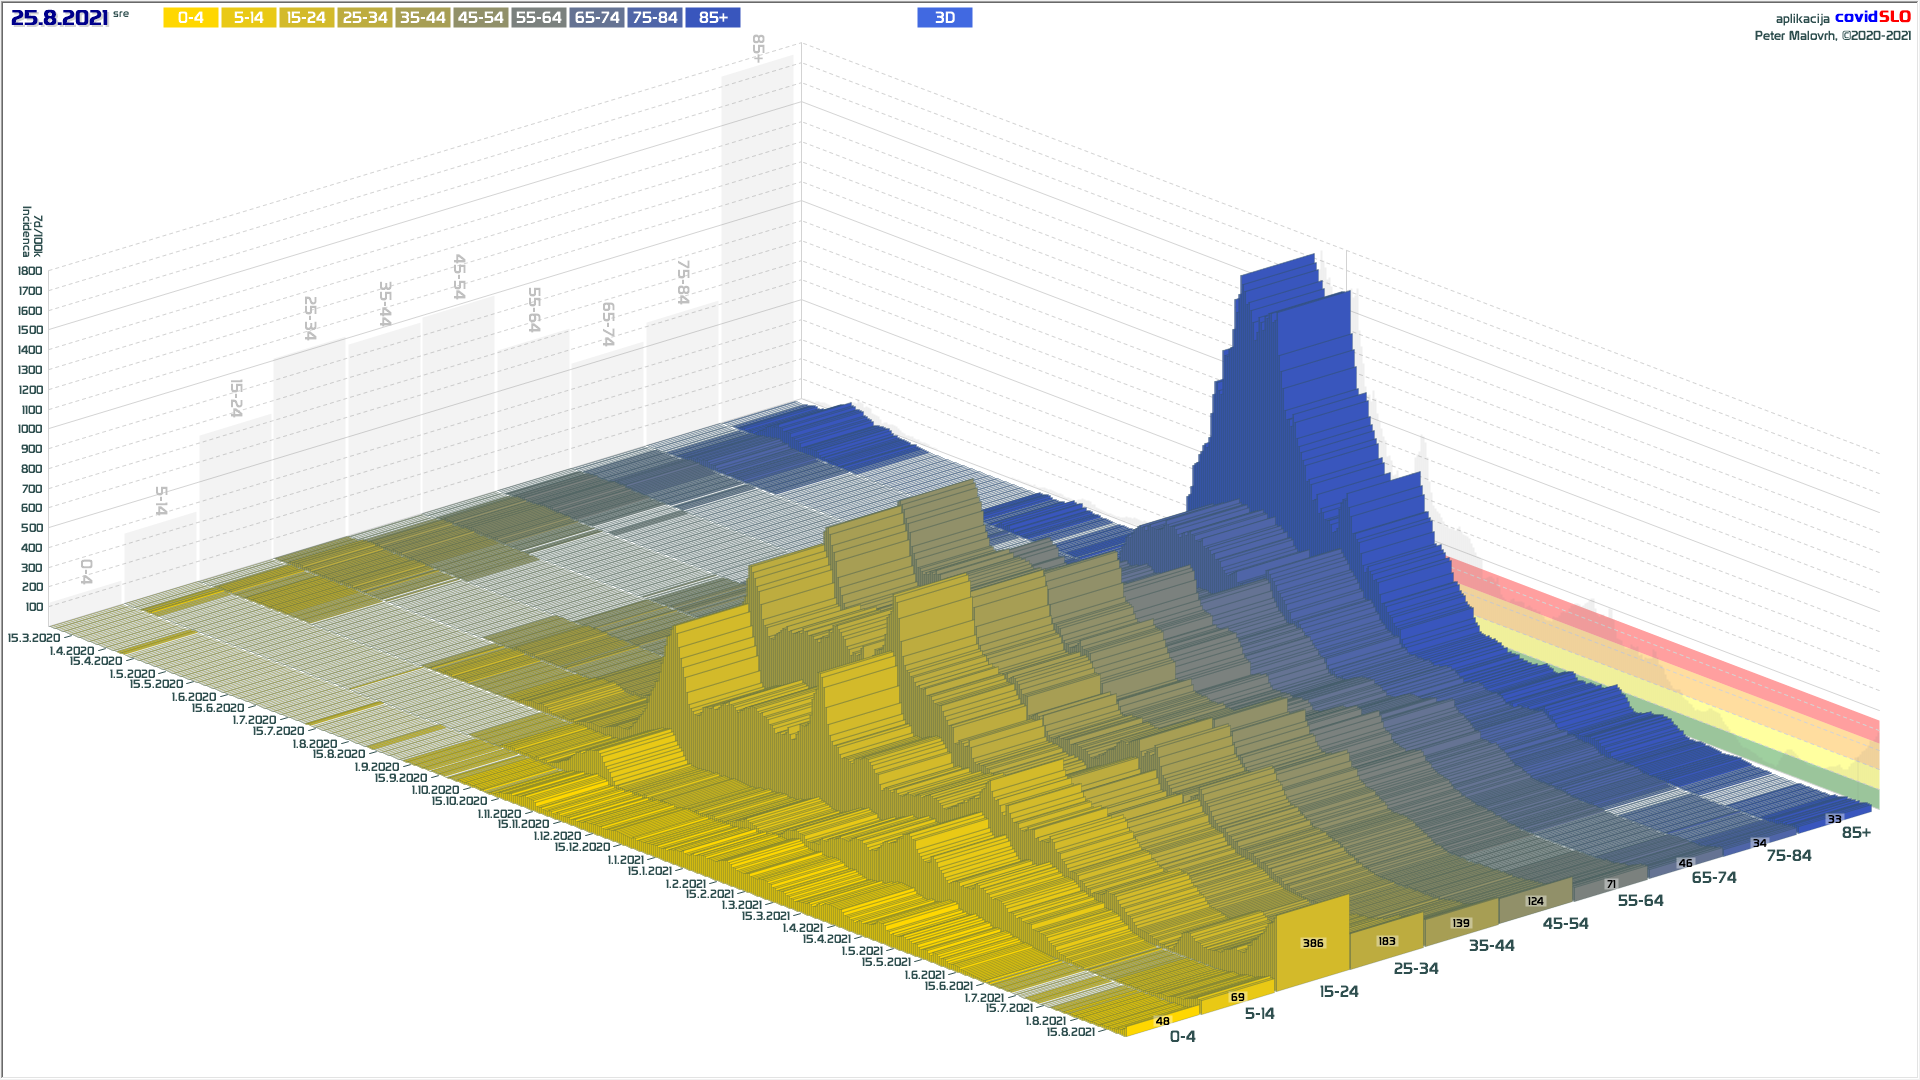Switch off the 3D view button
The width and height of the screenshot is (1920, 1080).
pyautogui.click(x=944, y=18)
